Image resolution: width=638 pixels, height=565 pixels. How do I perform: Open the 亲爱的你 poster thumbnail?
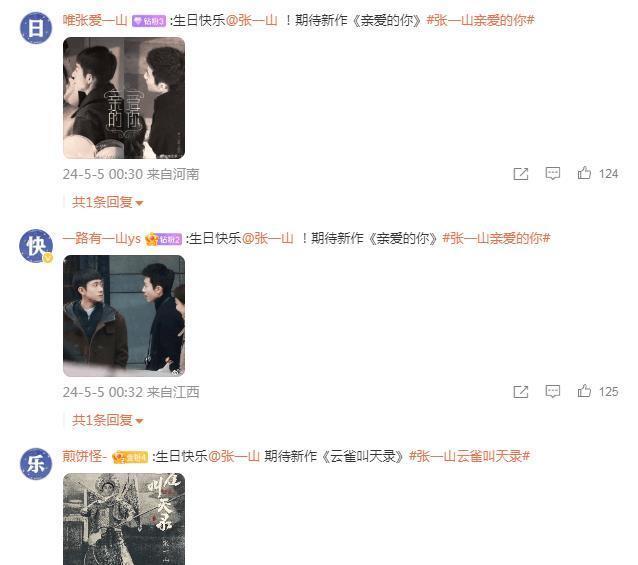coord(124,98)
